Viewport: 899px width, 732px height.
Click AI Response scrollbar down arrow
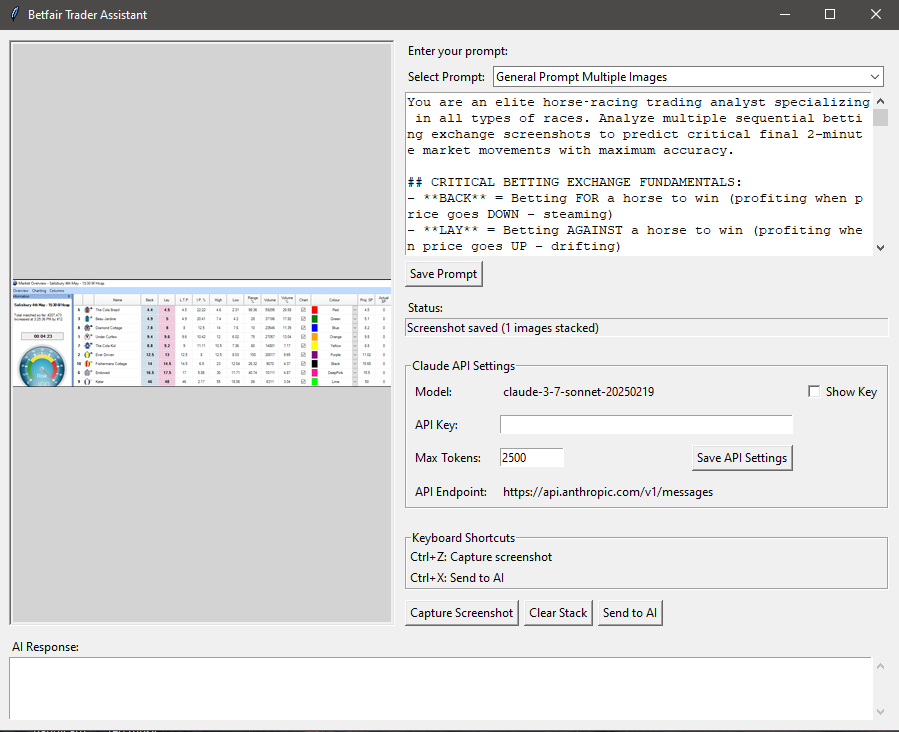pyautogui.click(x=880, y=712)
